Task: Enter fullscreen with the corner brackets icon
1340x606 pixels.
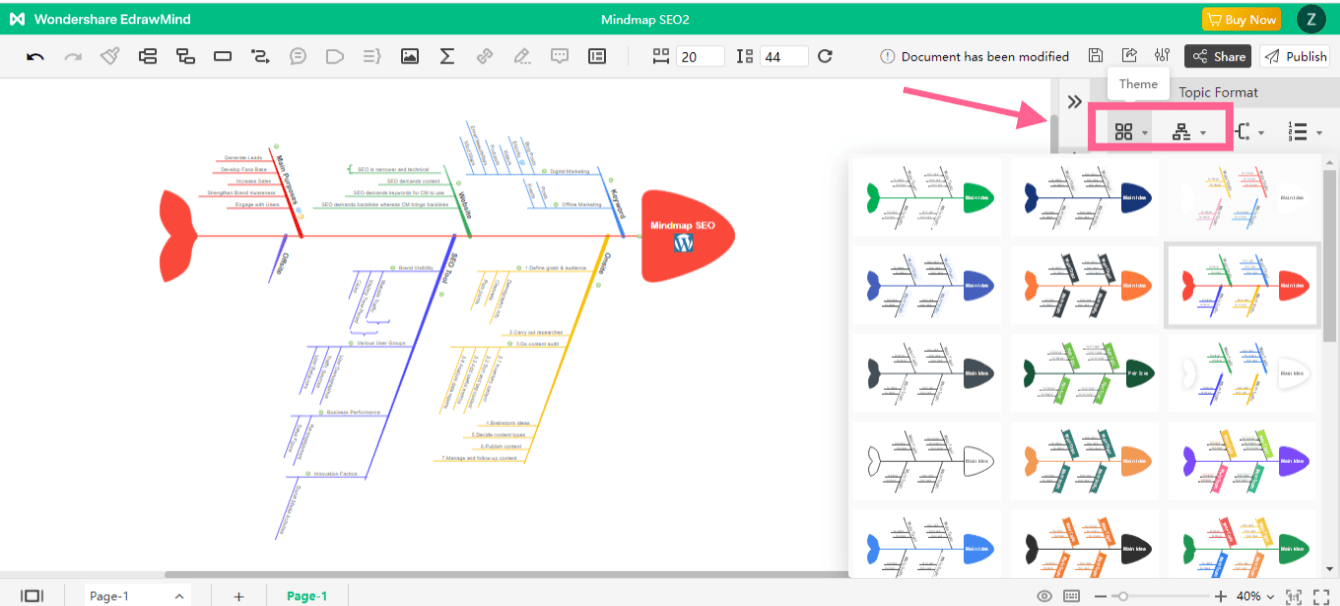Action: 1320,596
